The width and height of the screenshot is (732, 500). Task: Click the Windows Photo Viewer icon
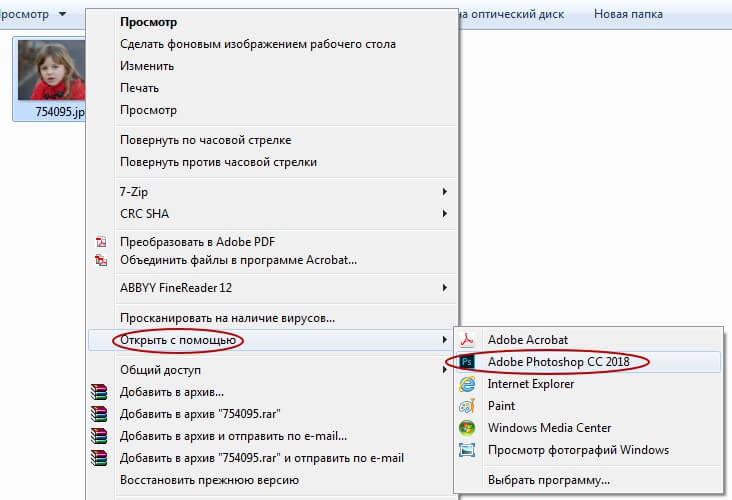pos(467,450)
